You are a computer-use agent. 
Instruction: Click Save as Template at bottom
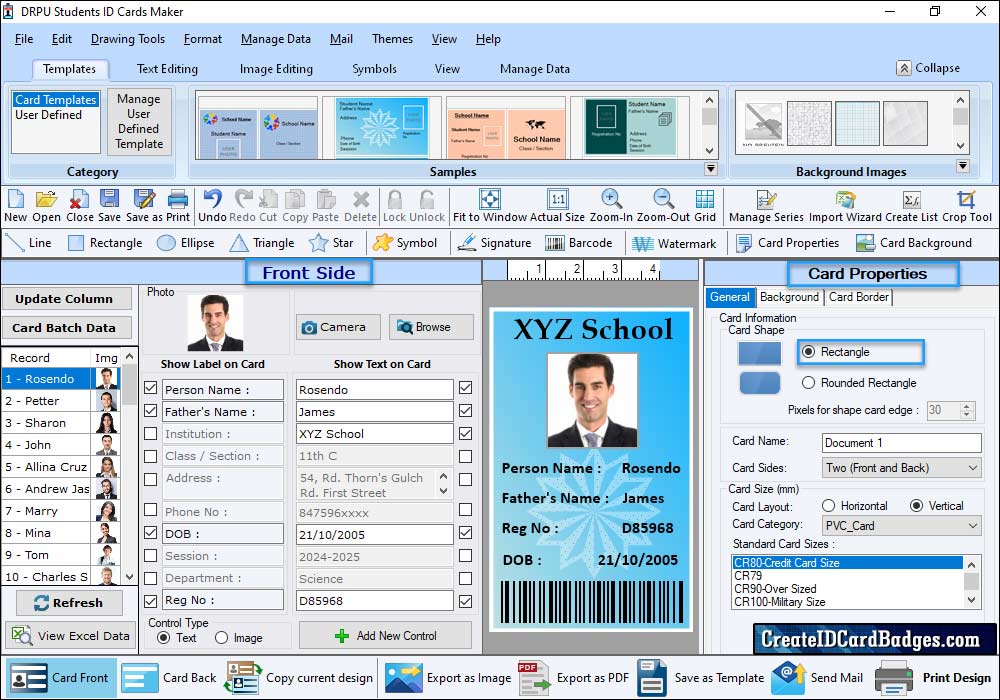[700, 678]
